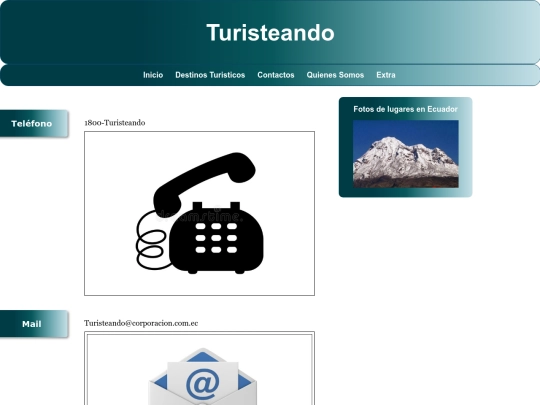Click the Teléfono section label
540x405 pixels.
(x=34, y=123)
